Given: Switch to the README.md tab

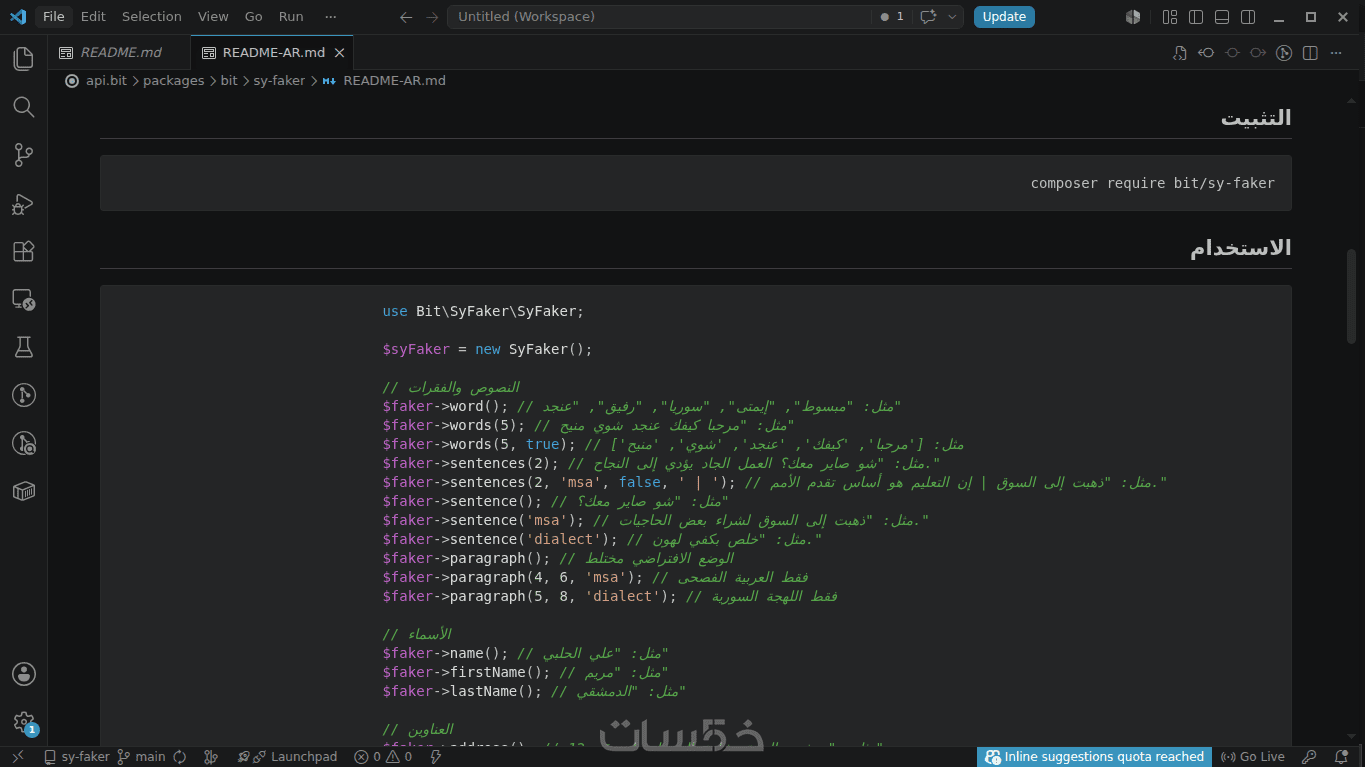Looking at the screenshot, I should click(120, 53).
